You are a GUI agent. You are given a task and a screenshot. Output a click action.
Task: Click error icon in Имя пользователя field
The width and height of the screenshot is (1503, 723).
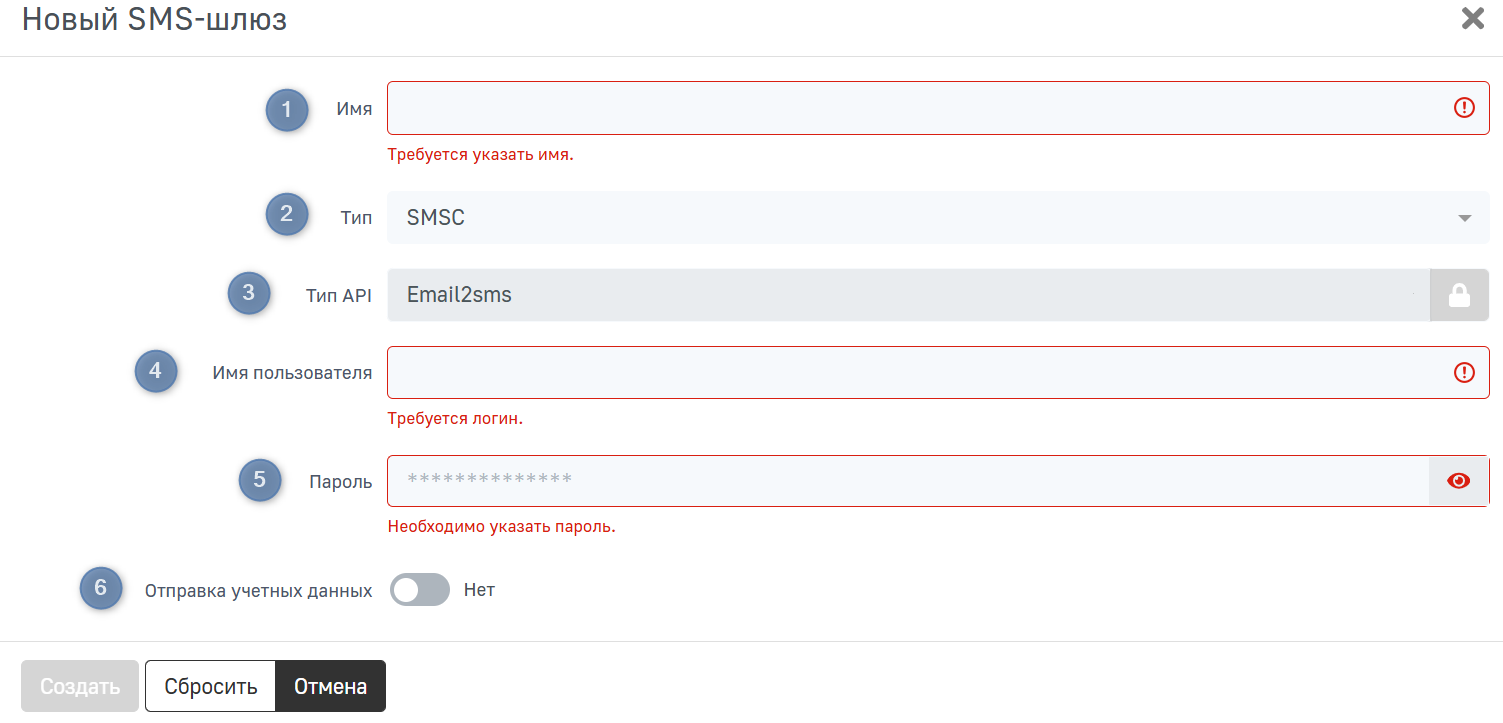pyautogui.click(x=1464, y=373)
